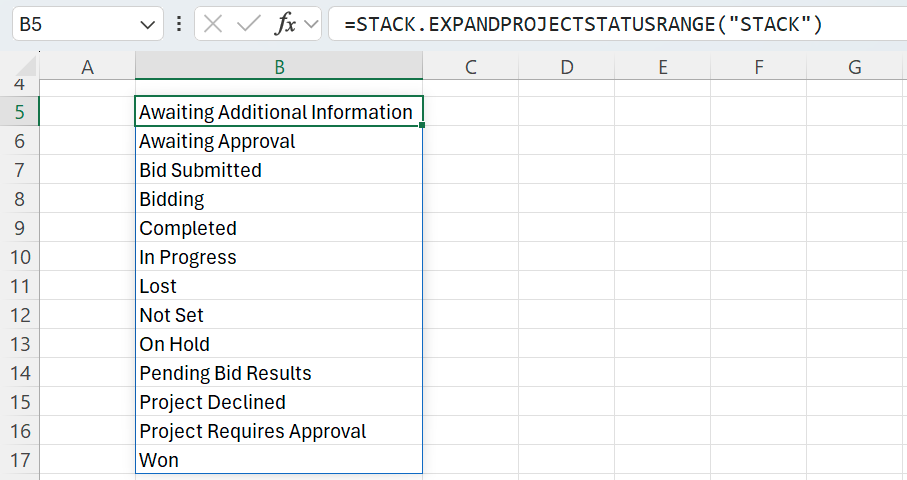Click the Awaiting Approval cell
The image size is (907, 480).
[x=278, y=141]
